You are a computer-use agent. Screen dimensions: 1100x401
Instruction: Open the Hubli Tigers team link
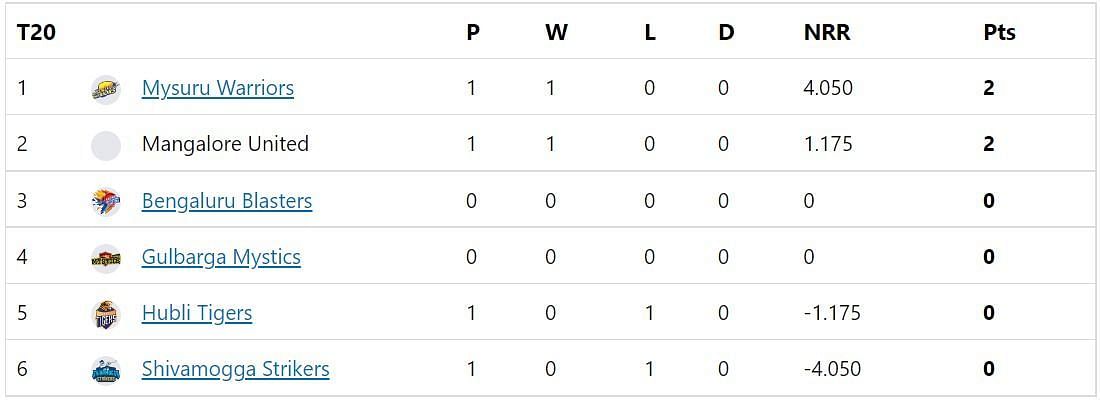(x=197, y=313)
